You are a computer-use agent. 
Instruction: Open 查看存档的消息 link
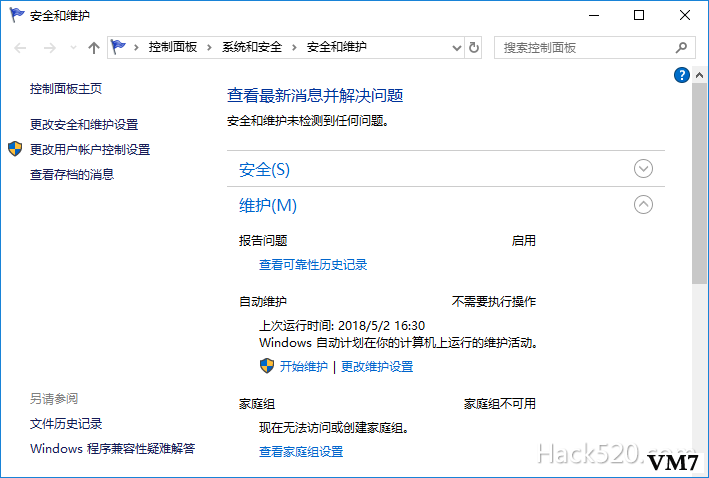tap(72, 174)
